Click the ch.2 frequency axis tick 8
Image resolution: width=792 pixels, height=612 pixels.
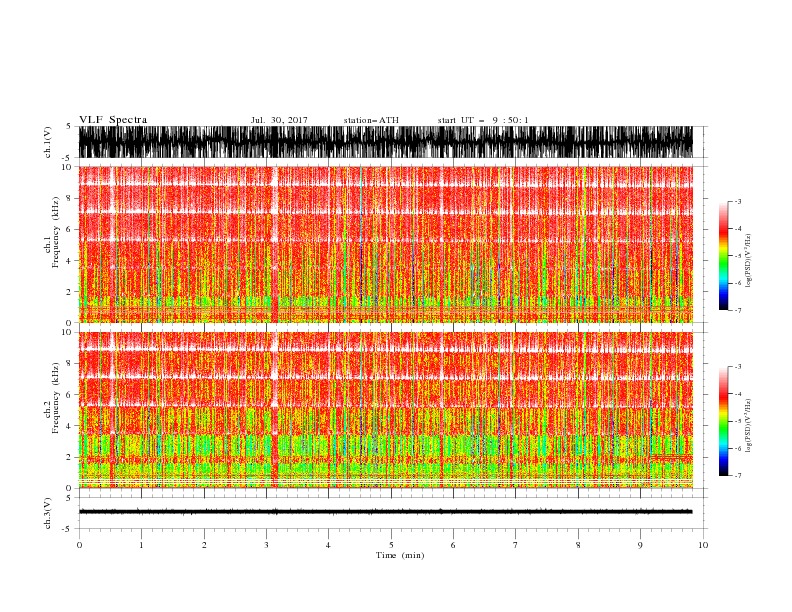coord(69,364)
